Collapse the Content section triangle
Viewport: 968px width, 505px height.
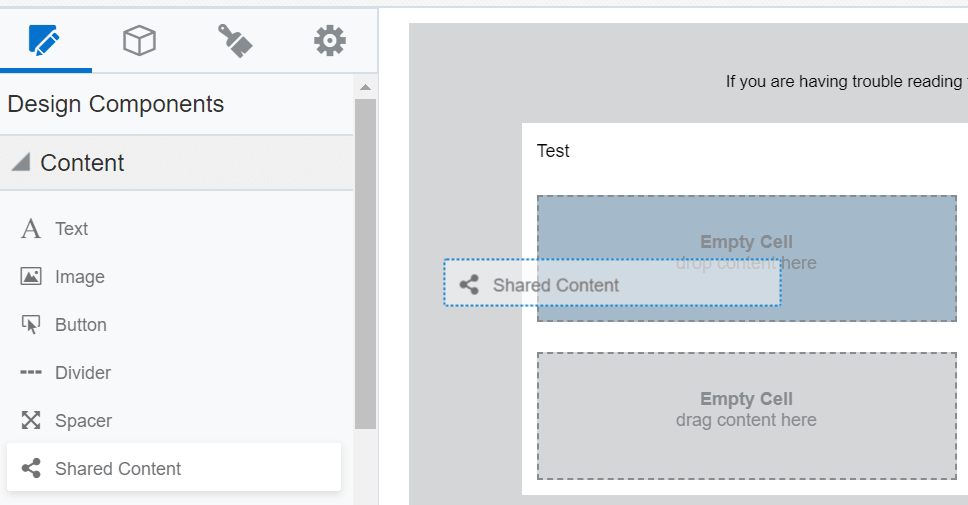click(20, 162)
